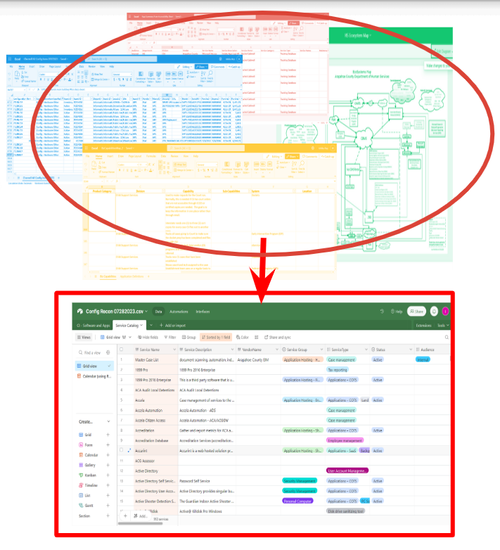Expand the table list chevron next to Service Catalog
Screen dimensions: 500x550
[x=151, y=325]
